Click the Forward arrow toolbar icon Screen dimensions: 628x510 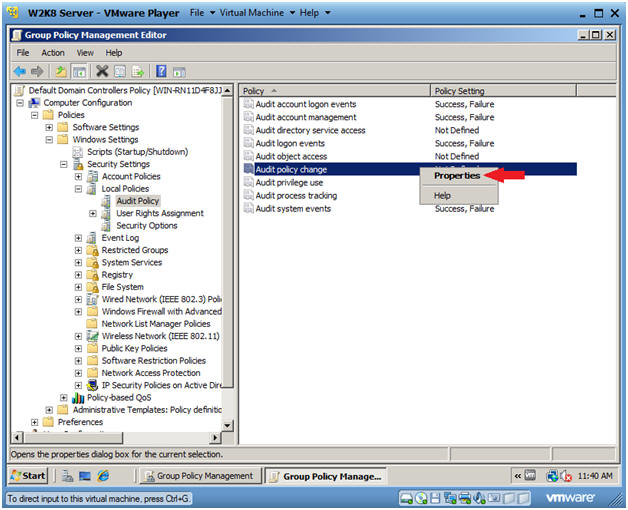(37, 72)
